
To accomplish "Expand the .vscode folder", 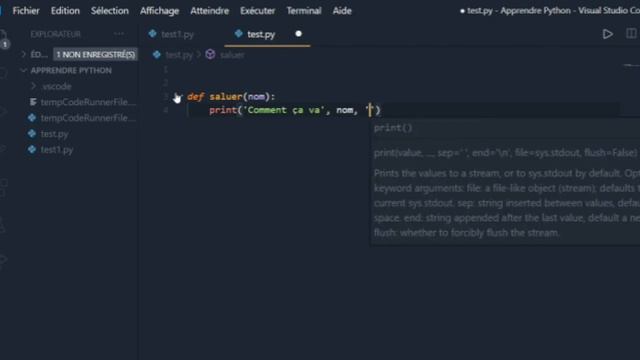I will click(x=57, y=87).
